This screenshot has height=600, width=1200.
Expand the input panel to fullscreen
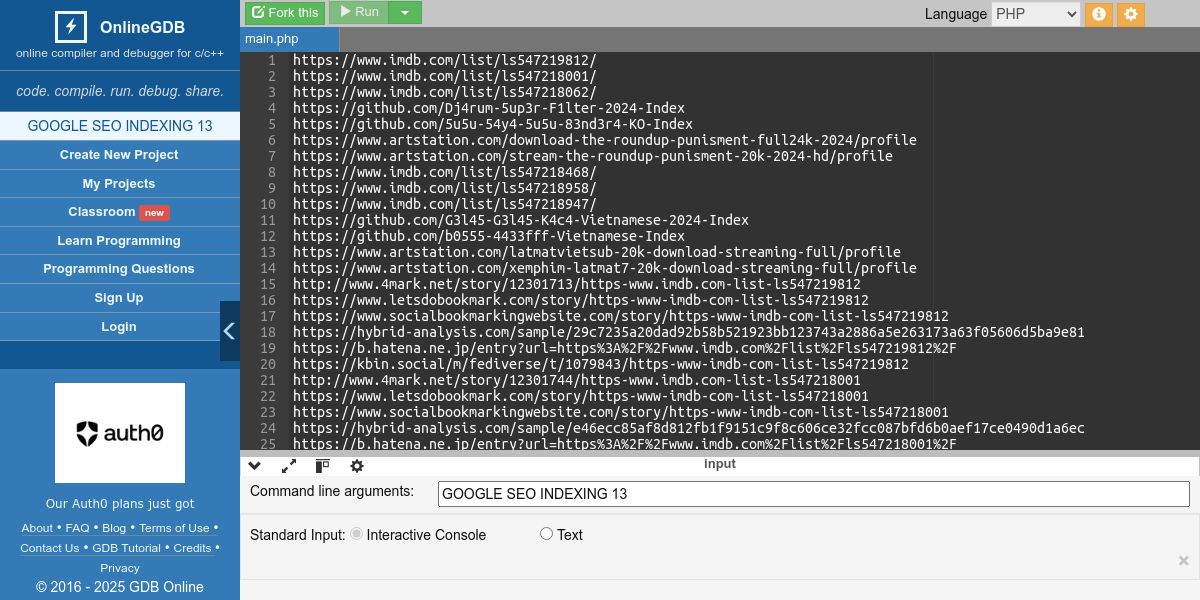(289, 466)
